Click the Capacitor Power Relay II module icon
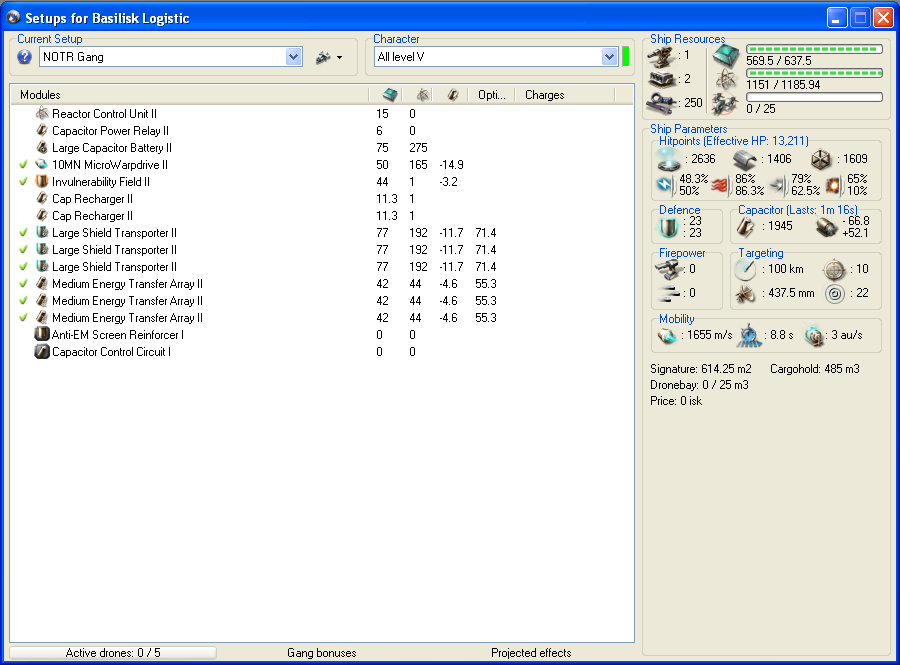900x665 pixels. click(x=42, y=131)
